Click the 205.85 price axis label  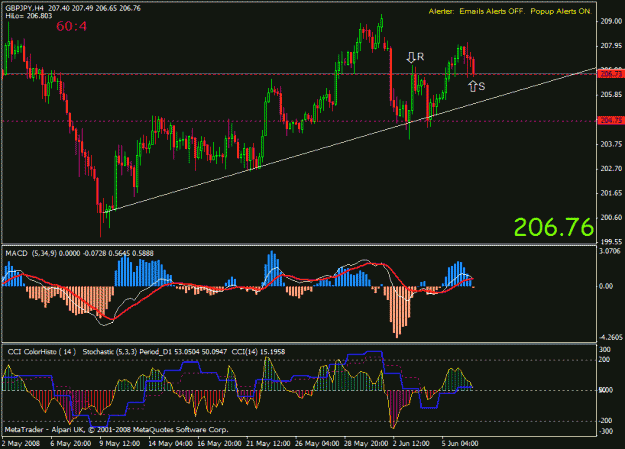pos(611,95)
